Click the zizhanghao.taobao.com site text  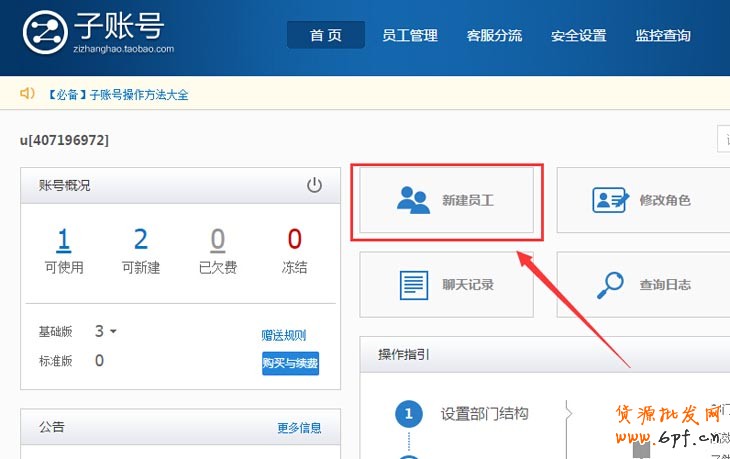123,49
